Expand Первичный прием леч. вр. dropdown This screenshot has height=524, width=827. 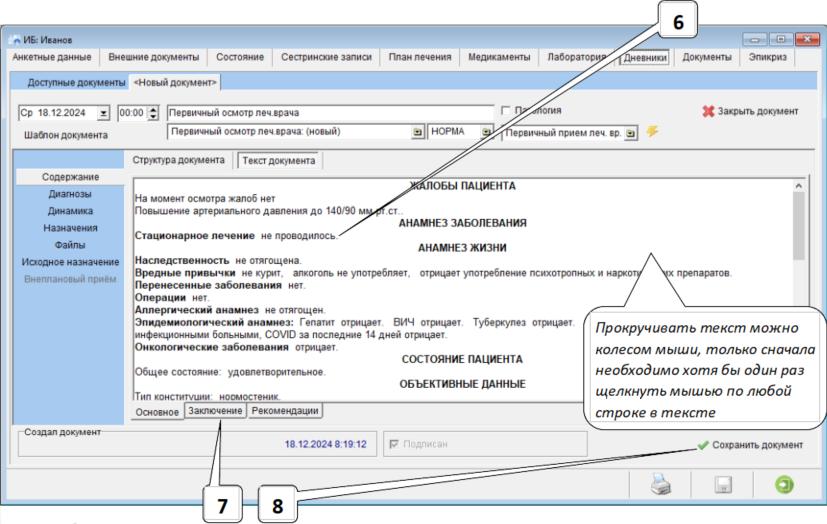click(x=631, y=133)
